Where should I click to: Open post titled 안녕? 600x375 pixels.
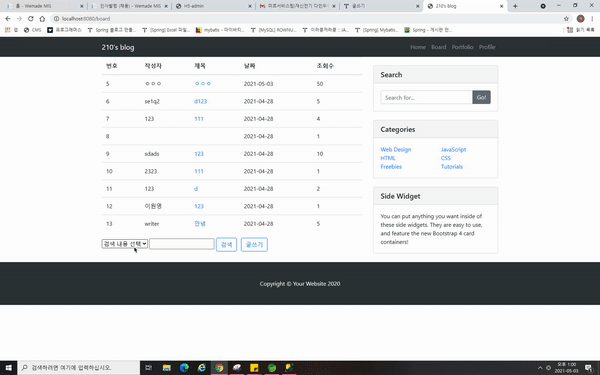[200, 223]
